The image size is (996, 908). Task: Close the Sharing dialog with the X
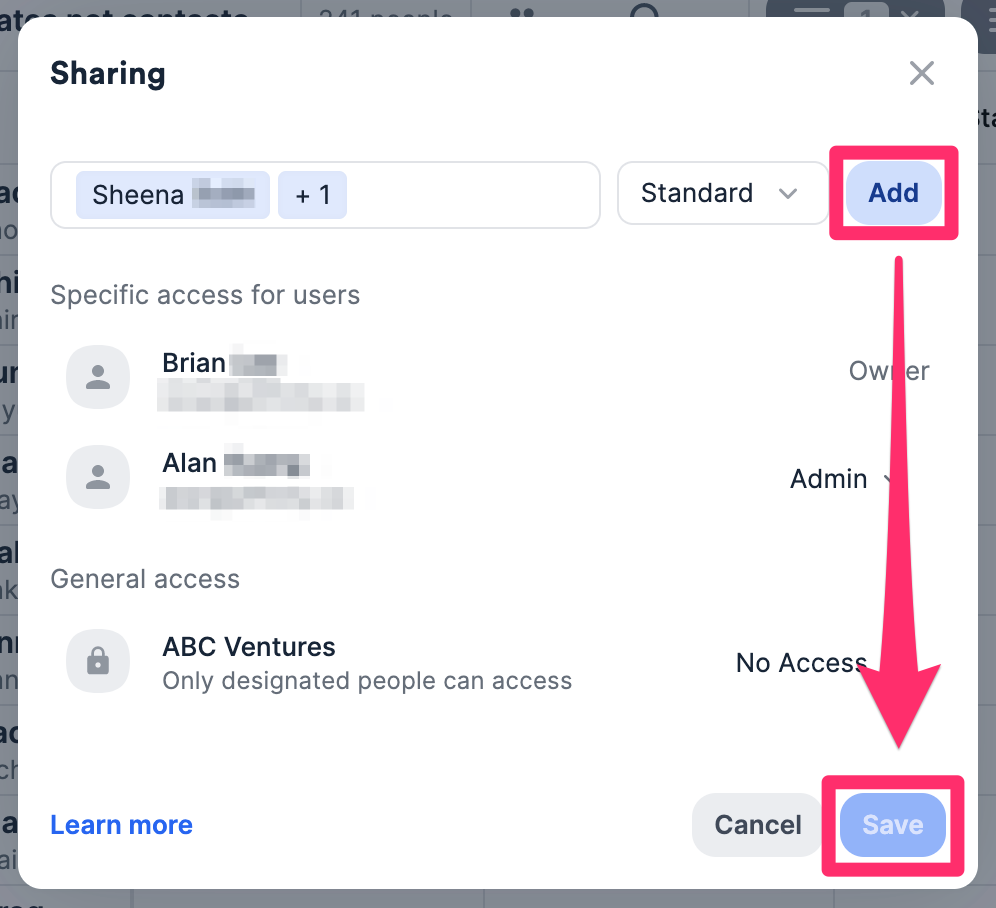click(921, 73)
